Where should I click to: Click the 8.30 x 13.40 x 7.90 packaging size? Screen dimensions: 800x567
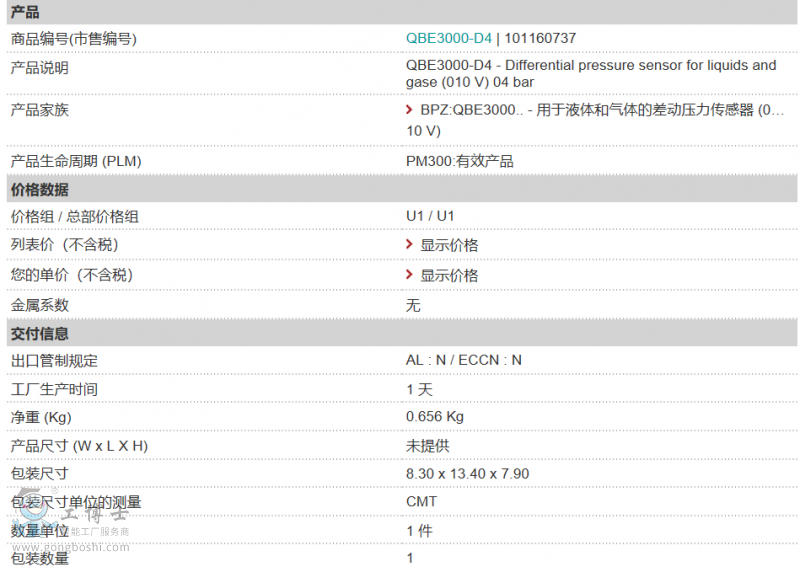pos(467,473)
